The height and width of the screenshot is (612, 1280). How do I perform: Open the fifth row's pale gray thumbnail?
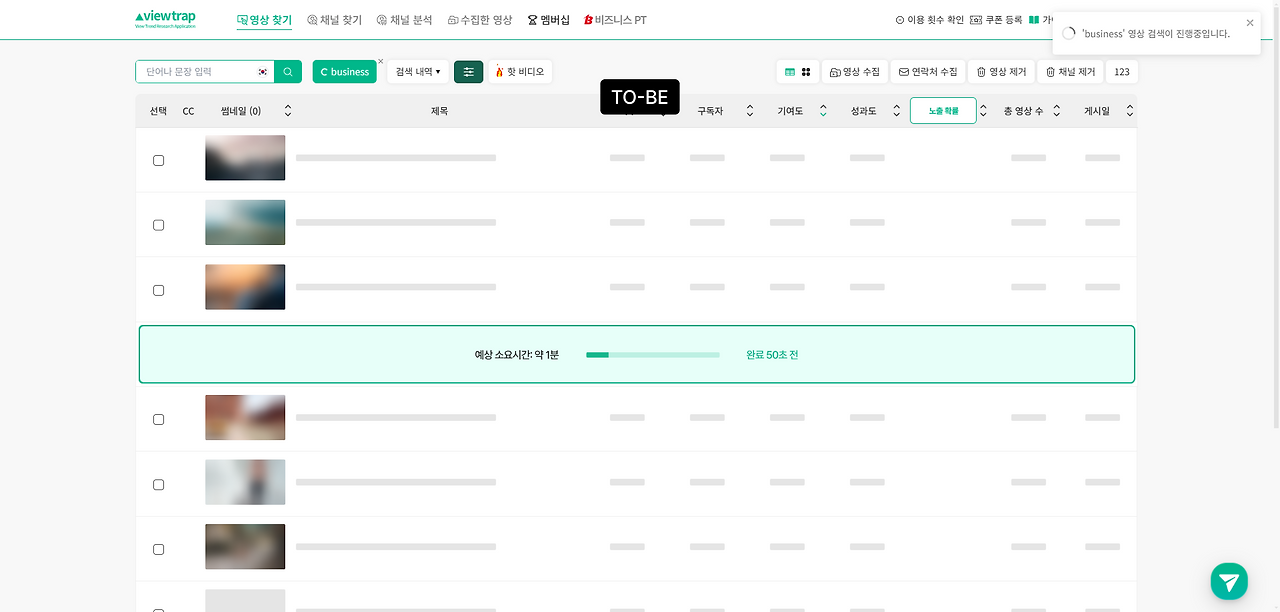245,482
